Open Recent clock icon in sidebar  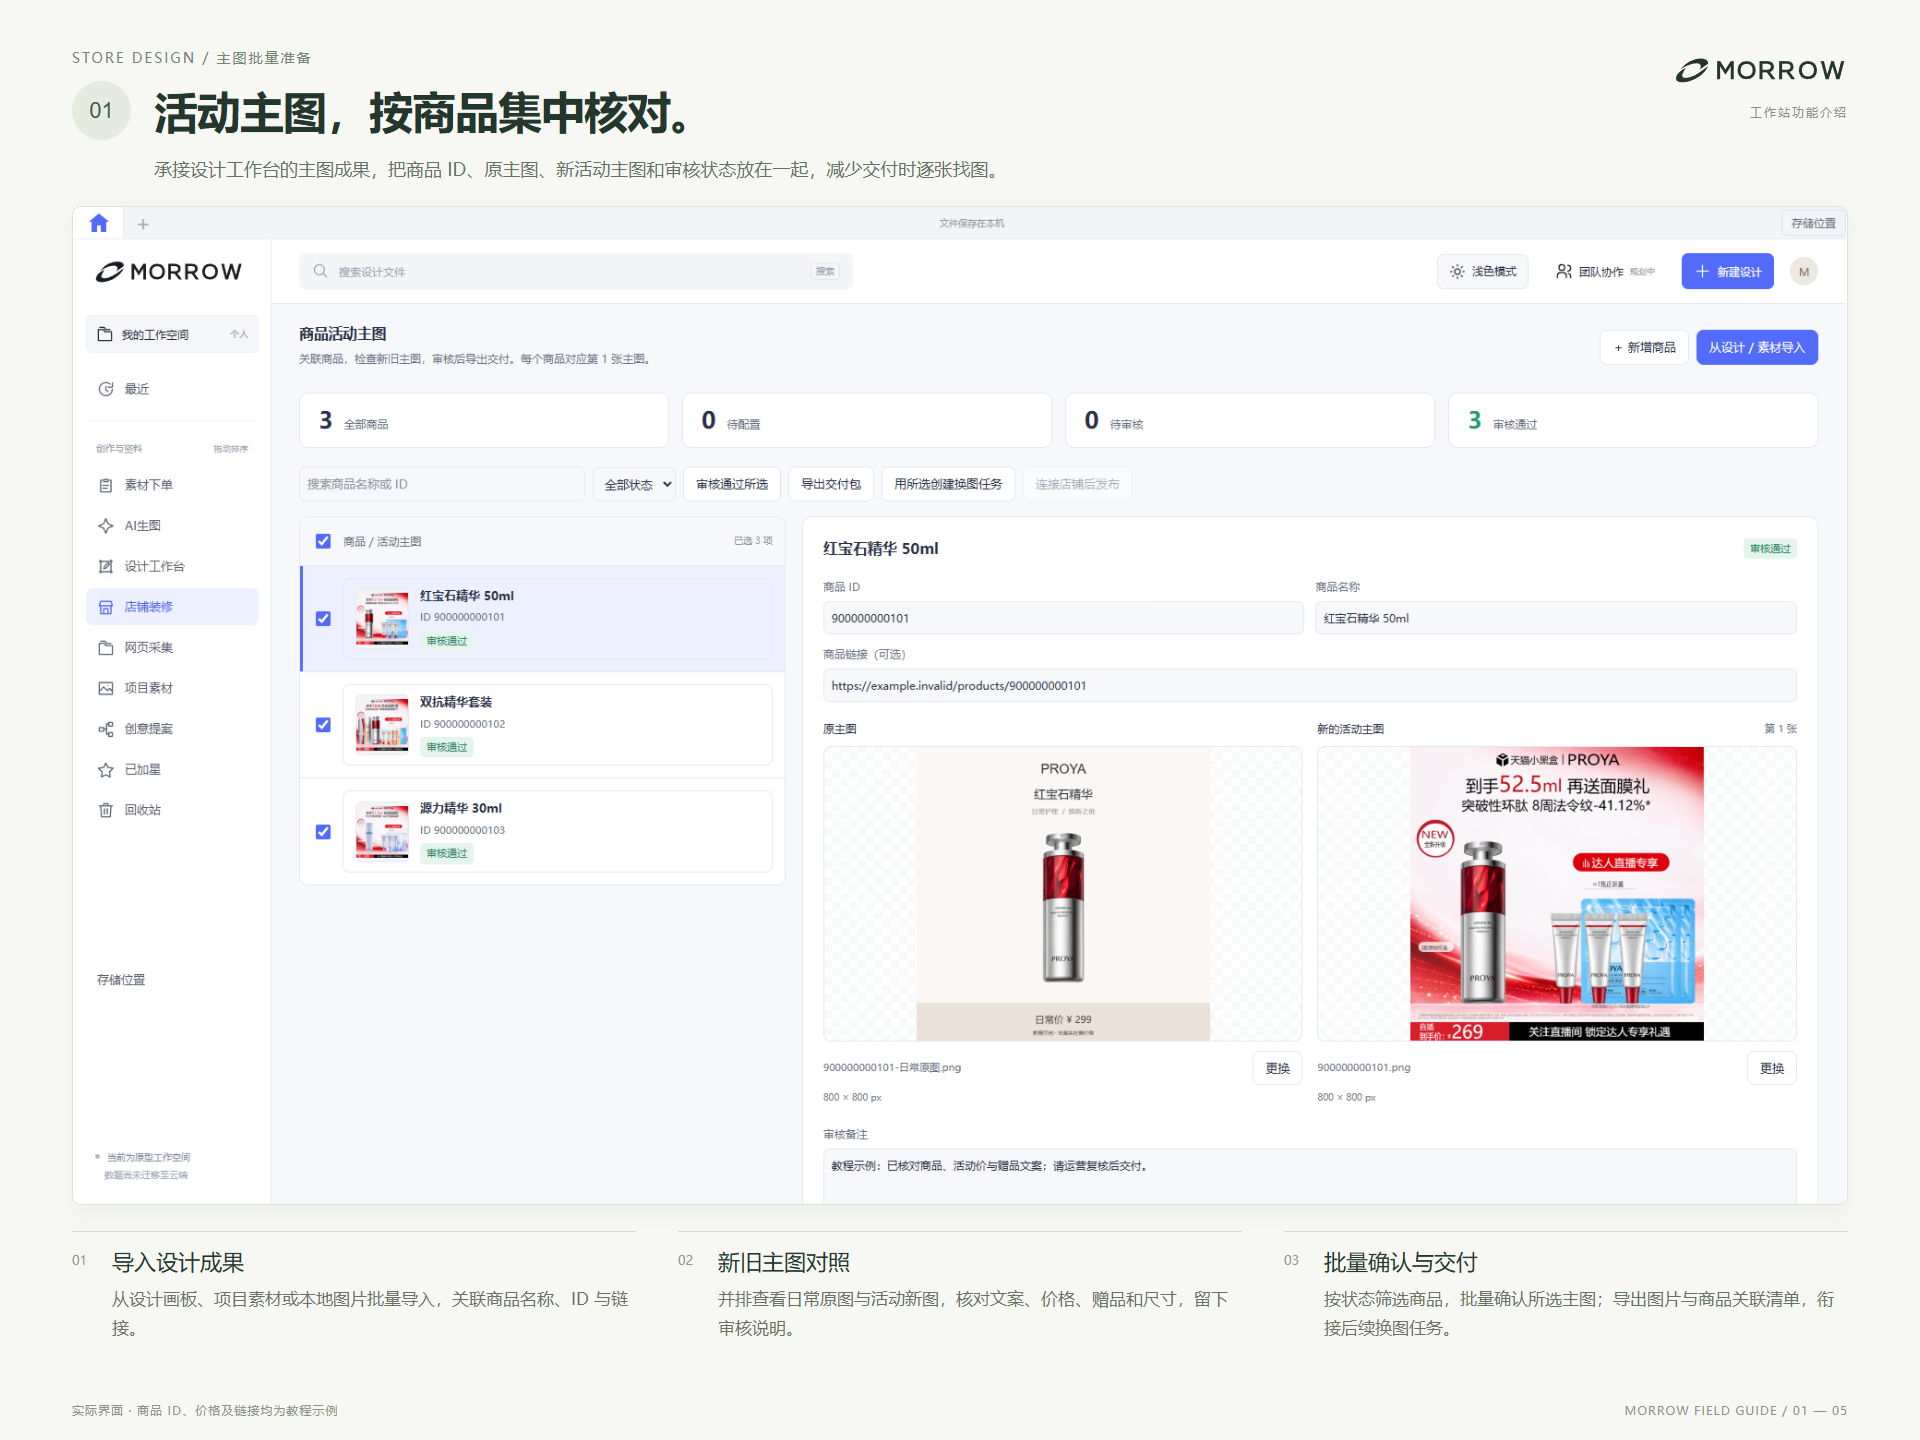click(106, 389)
